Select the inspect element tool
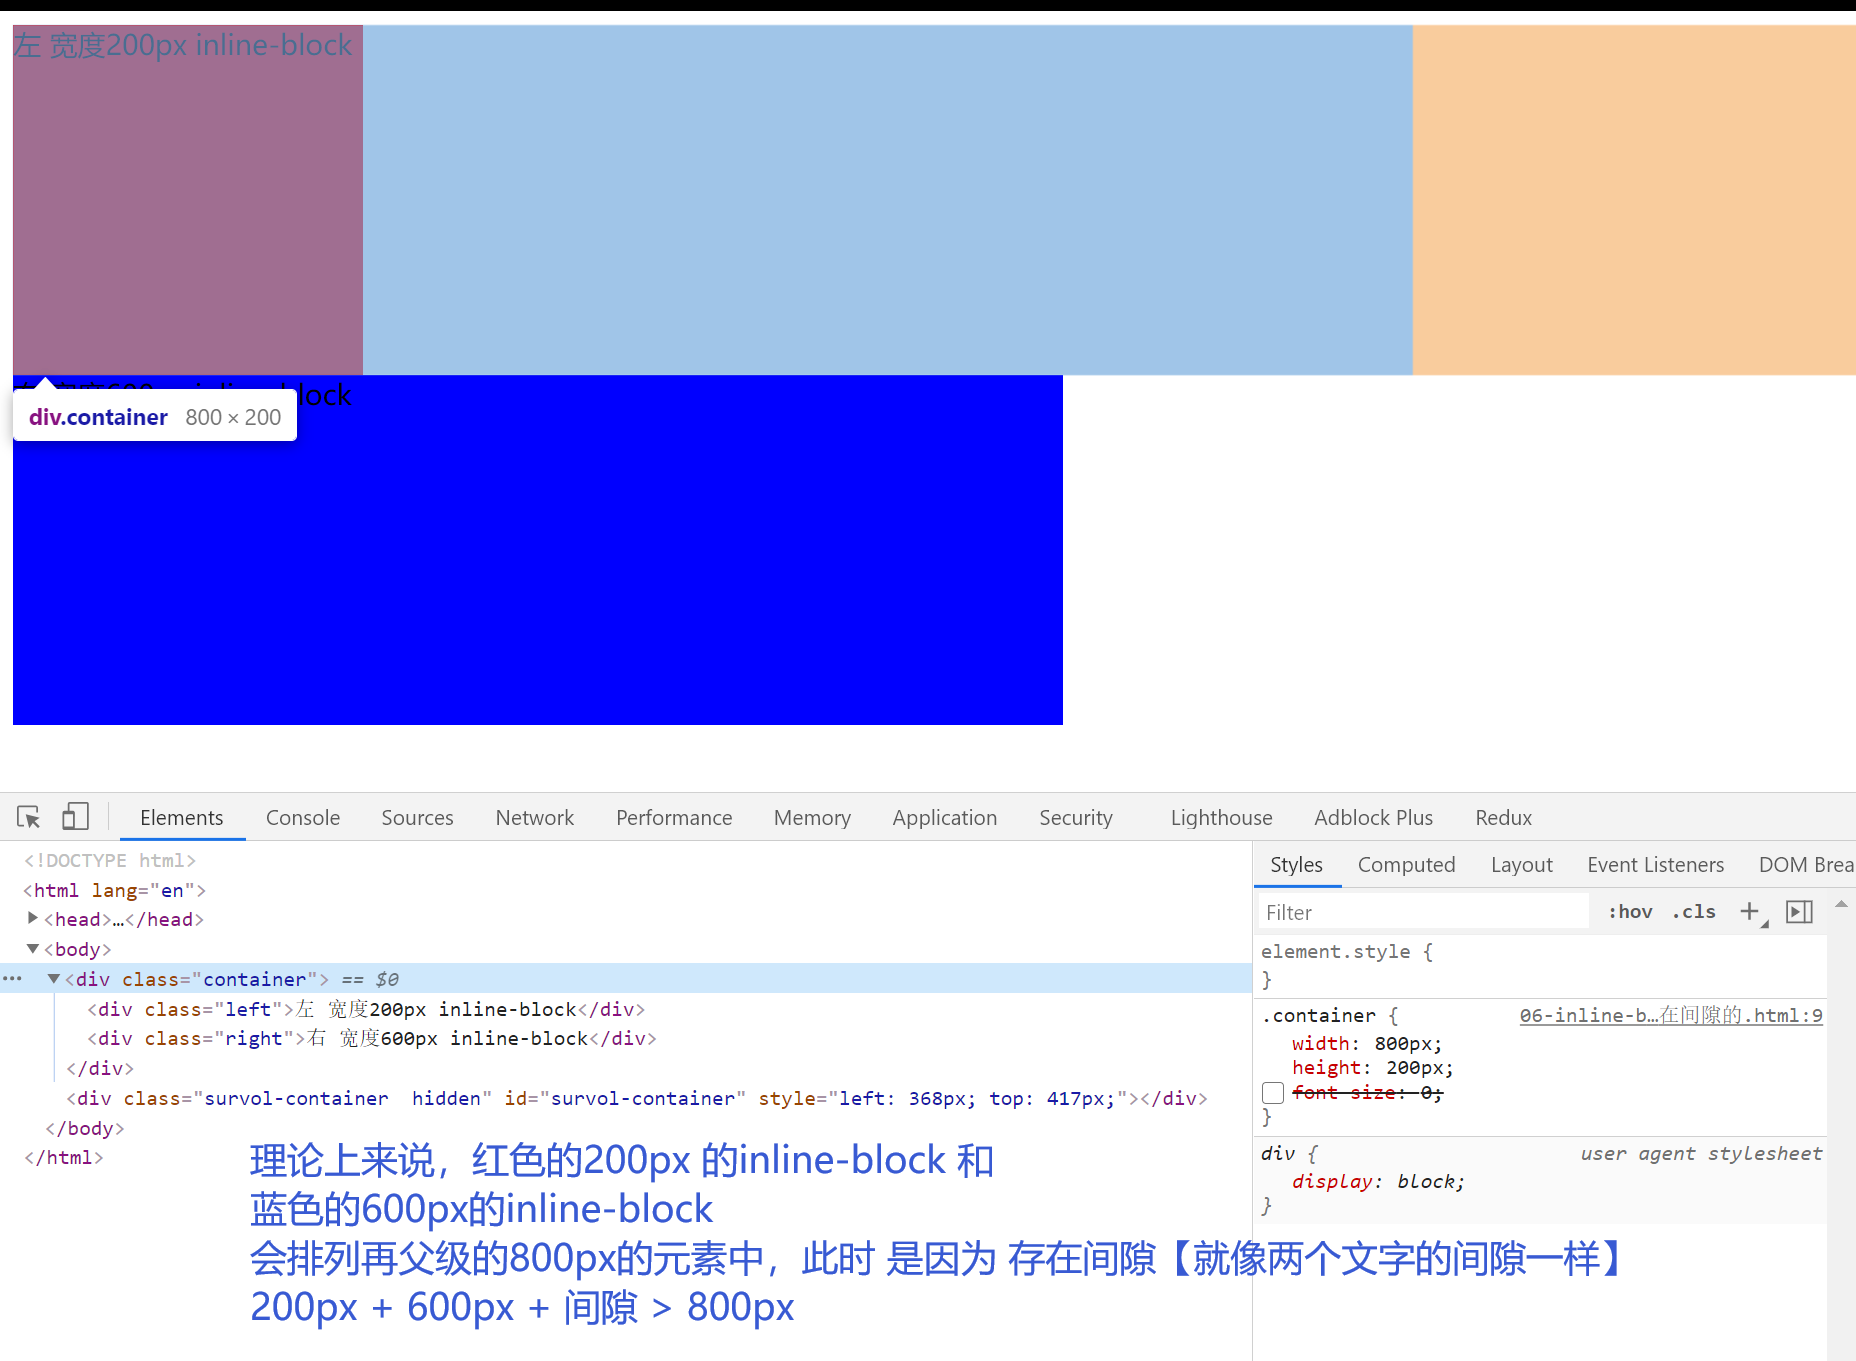The height and width of the screenshot is (1361, 1856). point(27,817)
